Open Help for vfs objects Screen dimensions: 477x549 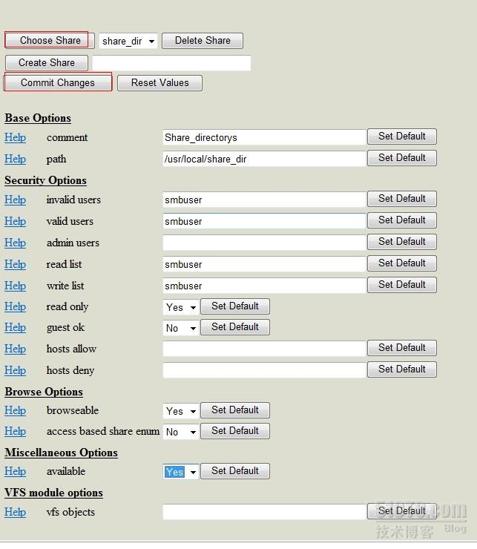tap(15, 512)
